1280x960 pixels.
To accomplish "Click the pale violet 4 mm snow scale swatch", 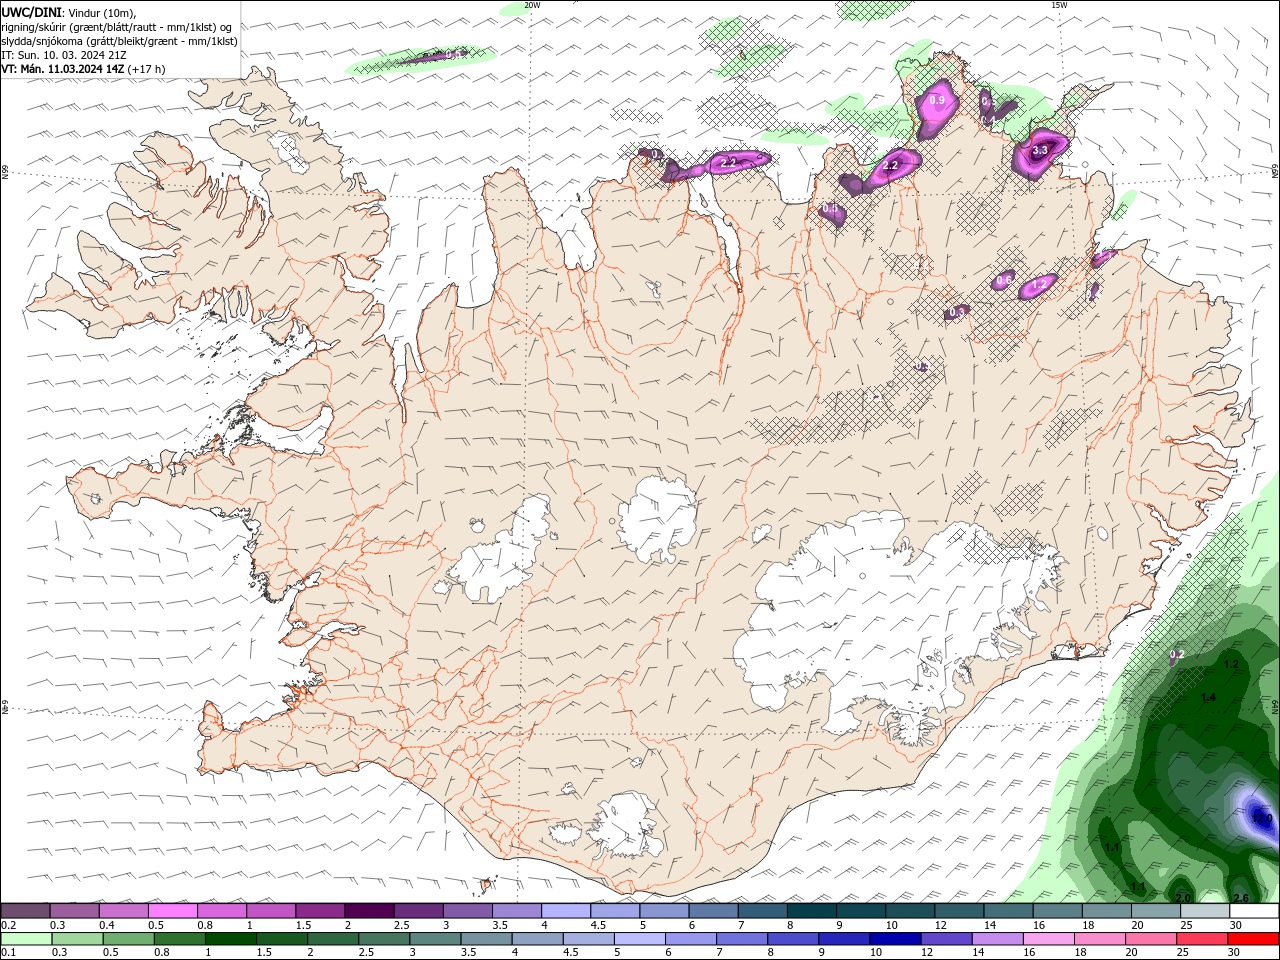I will (566, 911).
